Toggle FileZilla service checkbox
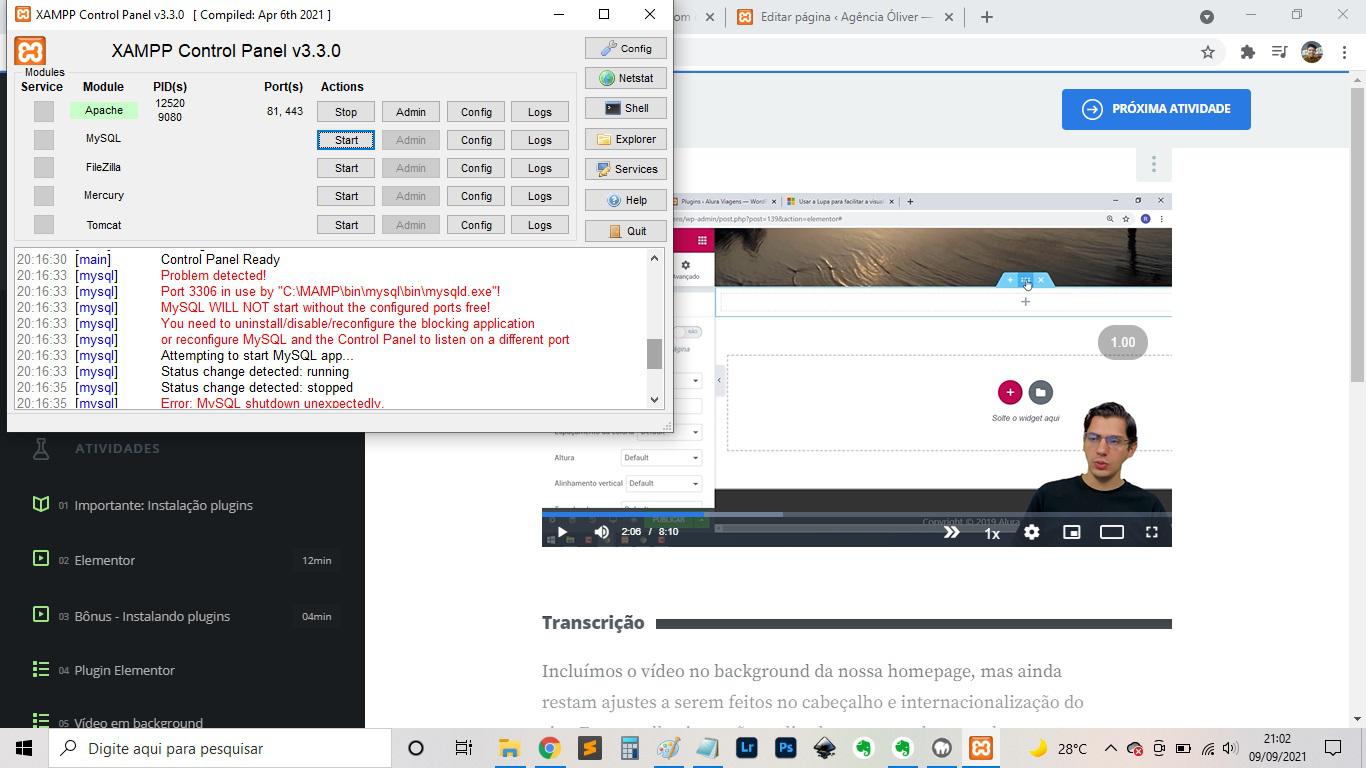Viewport: 1366px width, 768px height. (x=43, y=167)
